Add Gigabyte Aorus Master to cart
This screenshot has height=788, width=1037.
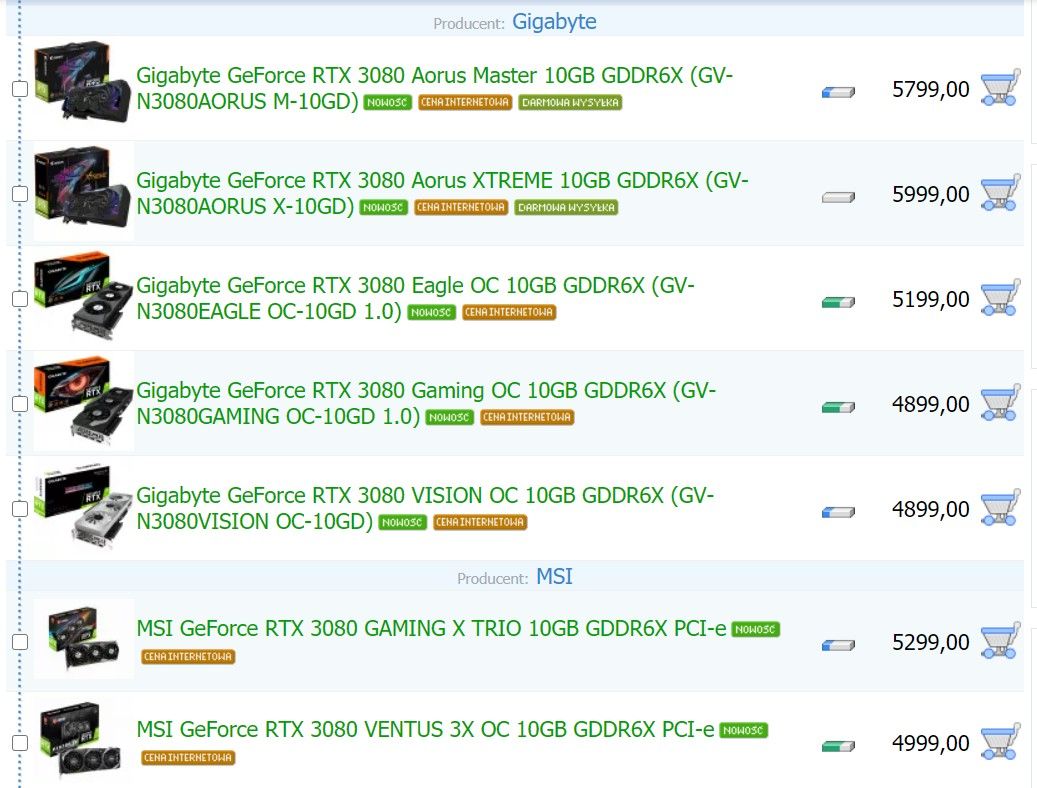(x=999, y=89)
